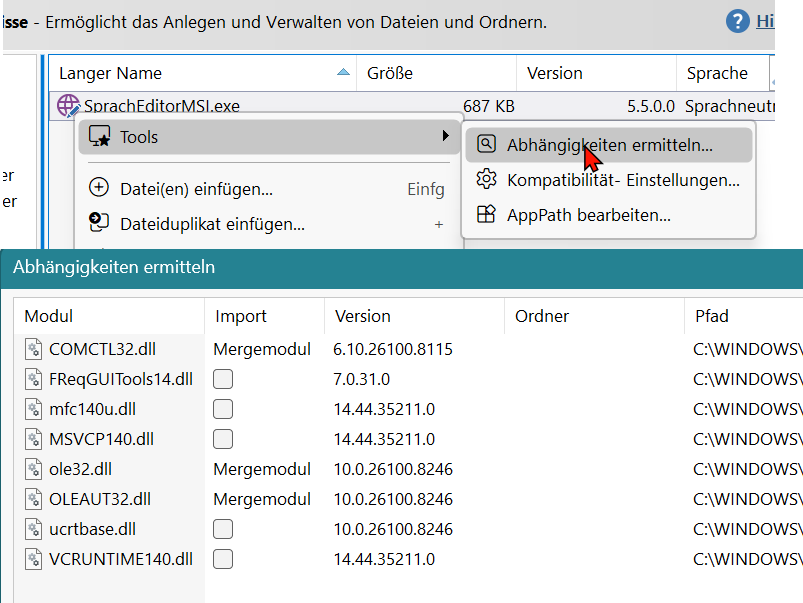Click the Version column header in dependencies

pyautogui.click(x=362, y=316)
